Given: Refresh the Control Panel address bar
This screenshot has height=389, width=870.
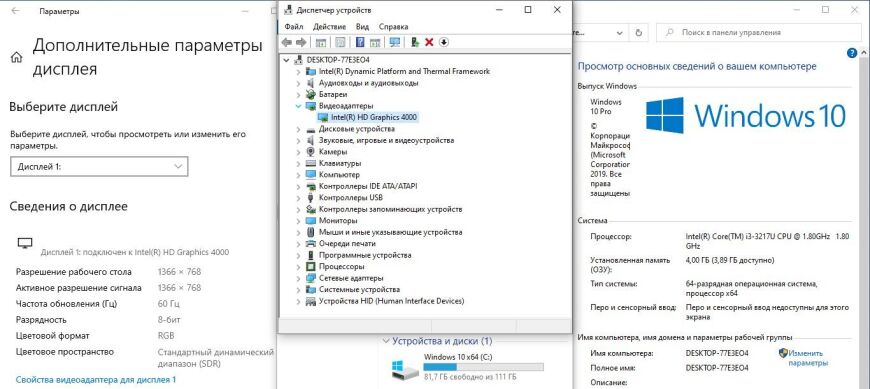Looking at the screenshot, I should [639, 32].
